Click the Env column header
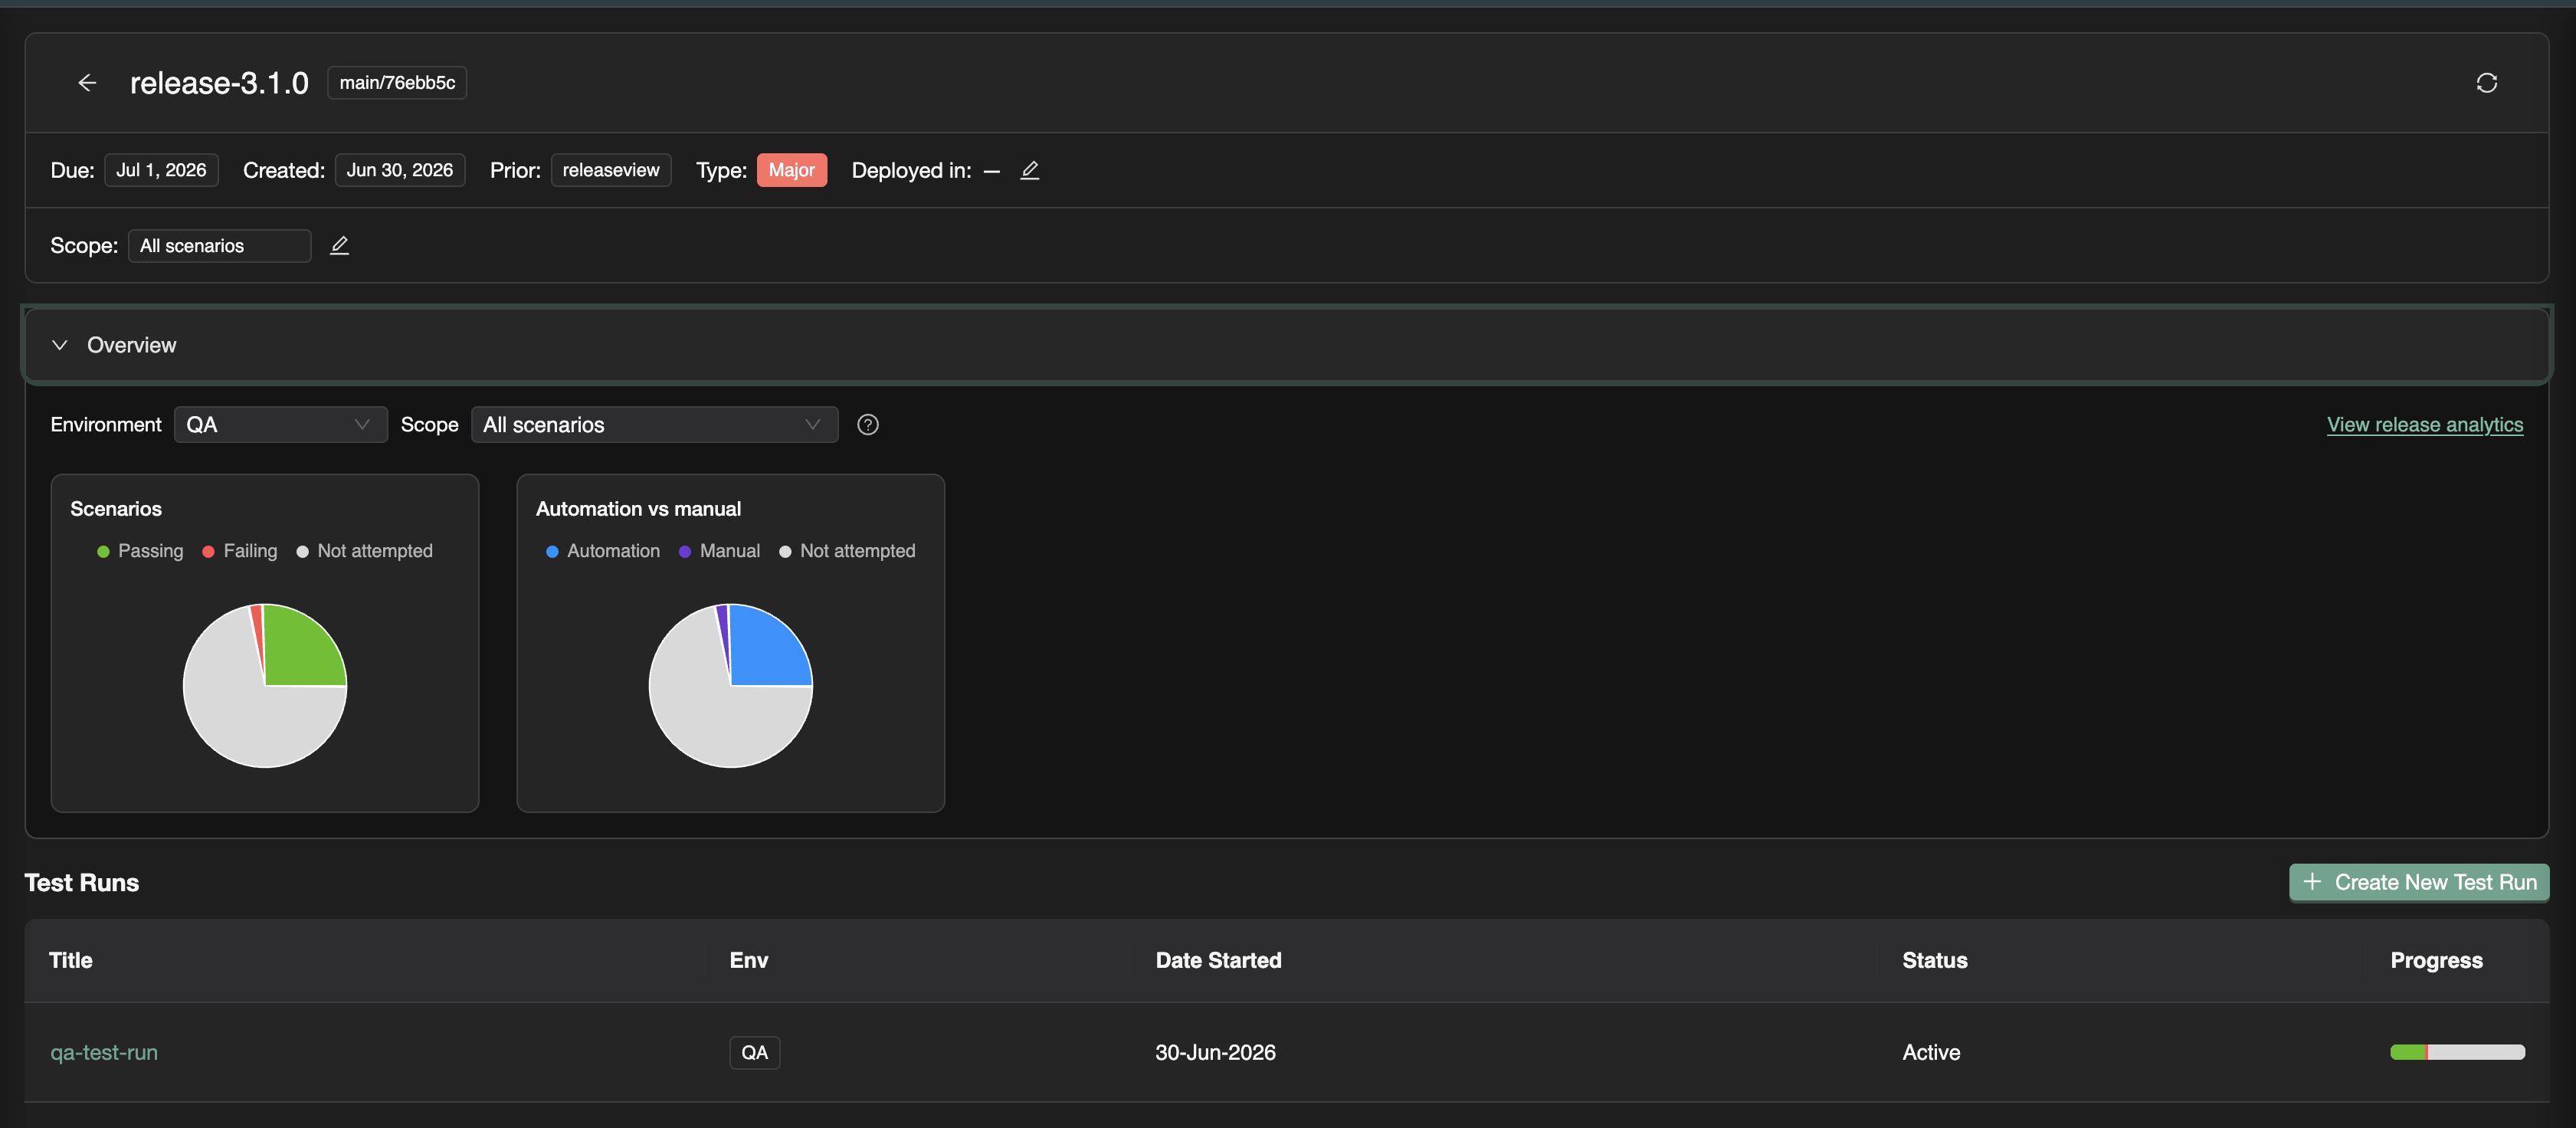2576x1128 pixels. tap(748, 960)
